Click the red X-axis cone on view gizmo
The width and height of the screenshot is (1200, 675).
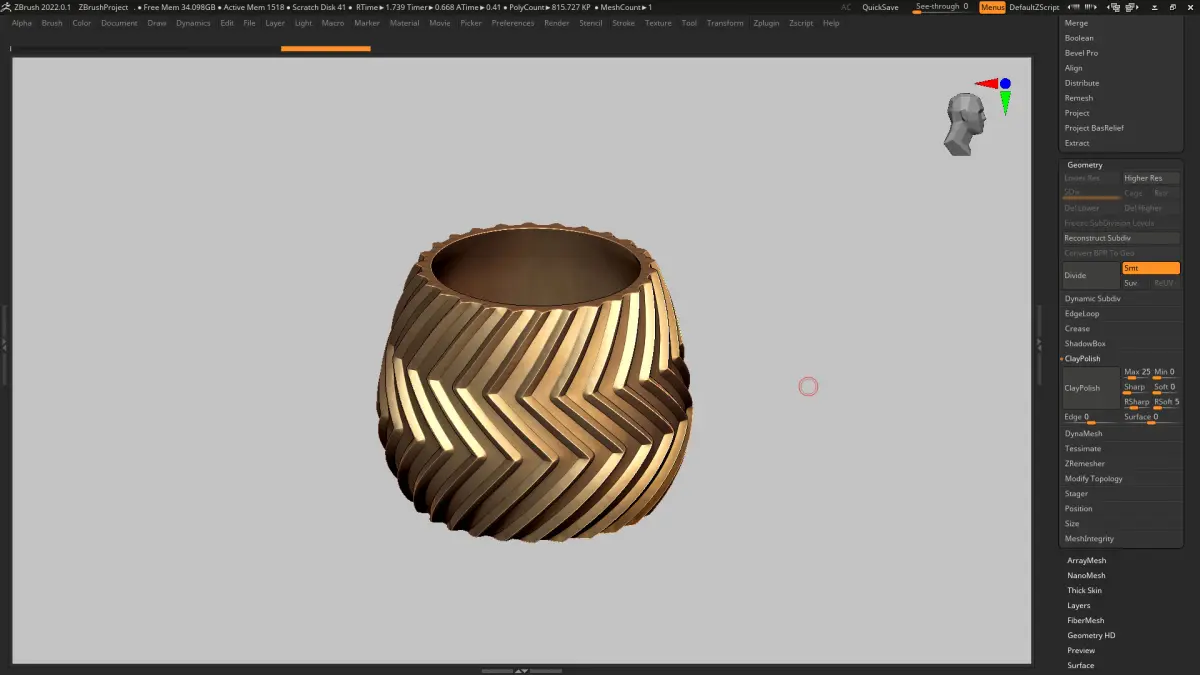(986, 84)
